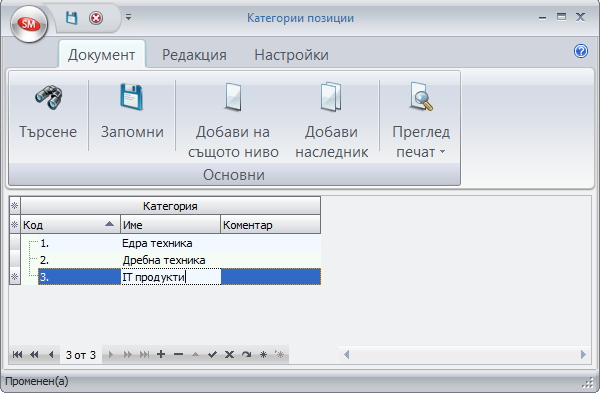Toggle Код column ascending sort arrow
This screenshot has width=600, height=393.
(109, 224)
